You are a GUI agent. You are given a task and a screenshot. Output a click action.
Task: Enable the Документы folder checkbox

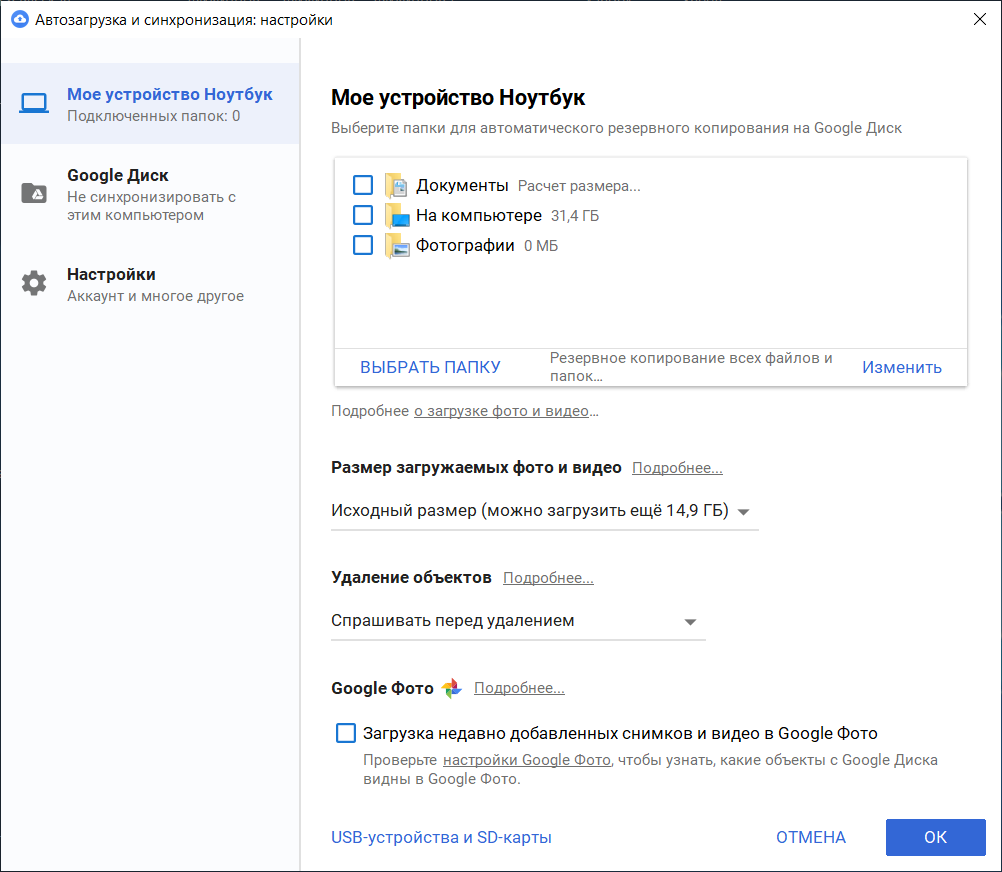pos(363,186)
